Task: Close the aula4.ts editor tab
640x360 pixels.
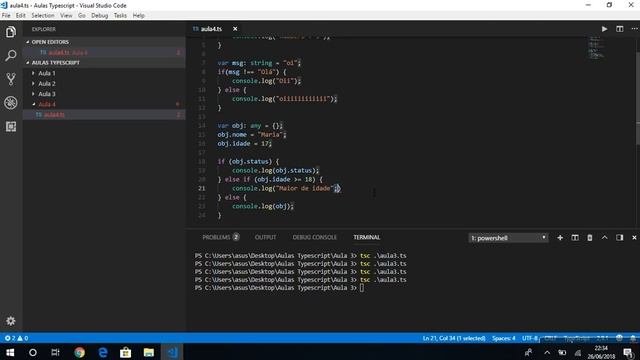Action: [x=235, y=29]
